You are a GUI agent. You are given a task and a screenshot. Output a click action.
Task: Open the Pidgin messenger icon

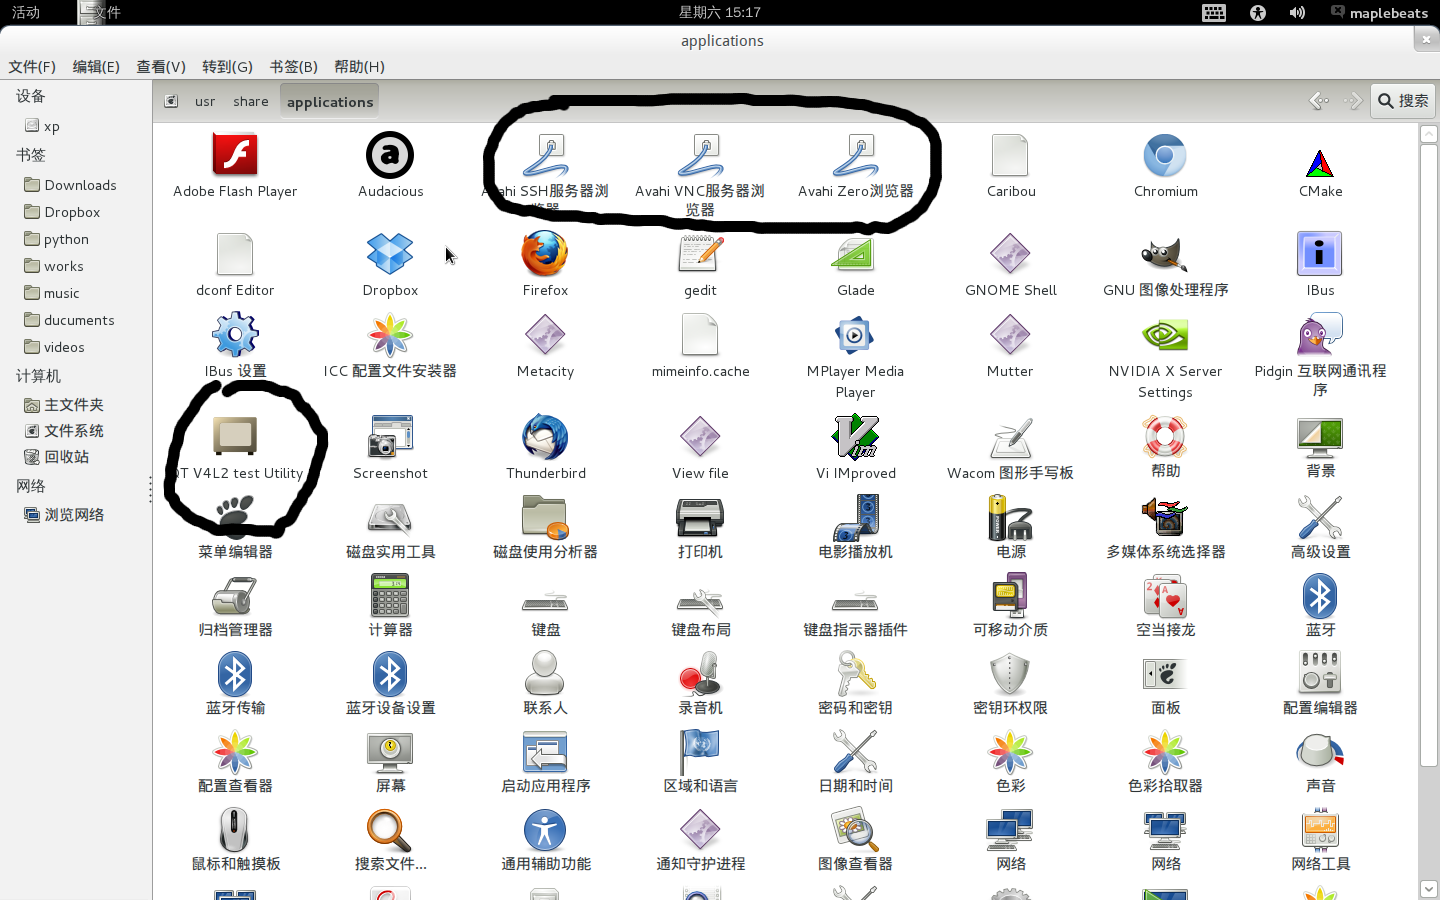pyautogui.click(x=1320, y=335)
